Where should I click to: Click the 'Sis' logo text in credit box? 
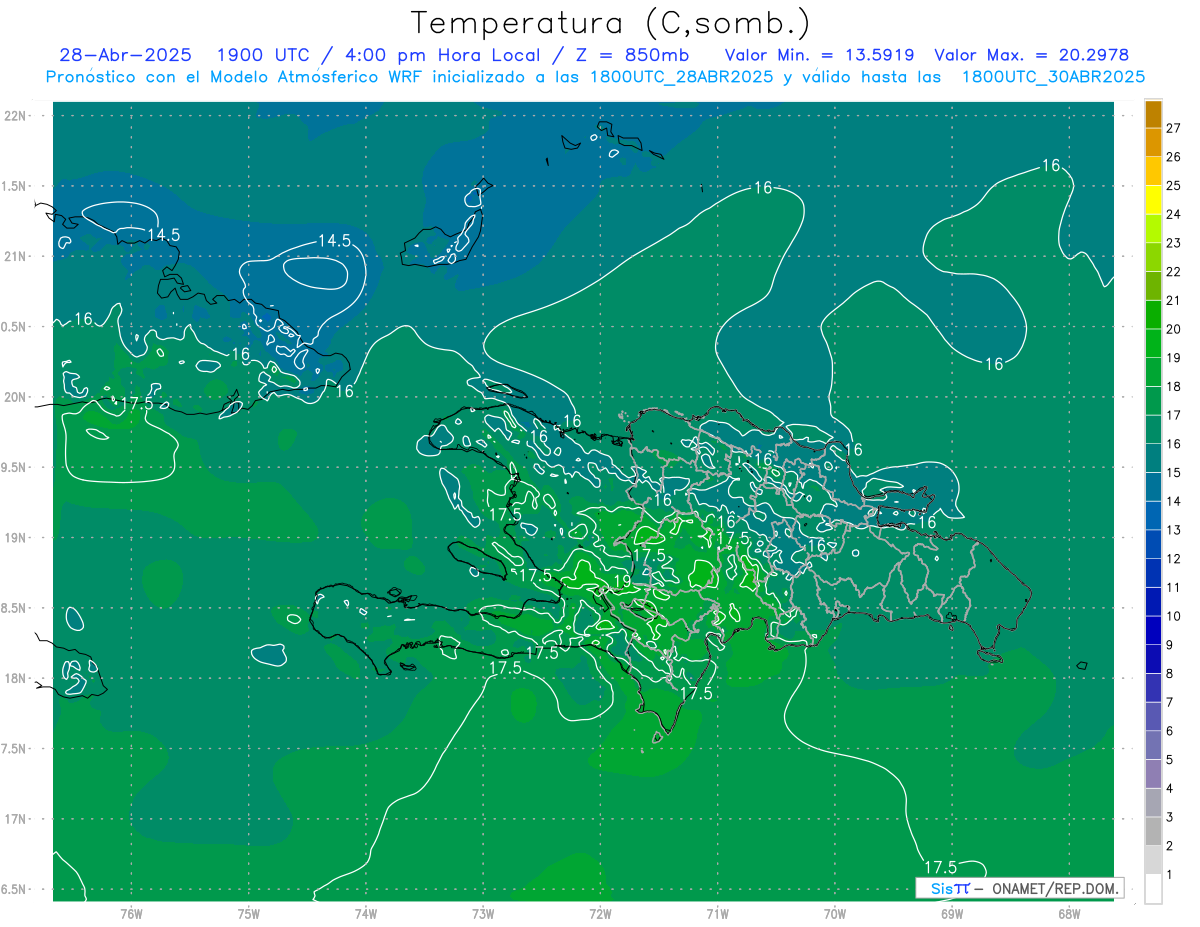[941, 888]
